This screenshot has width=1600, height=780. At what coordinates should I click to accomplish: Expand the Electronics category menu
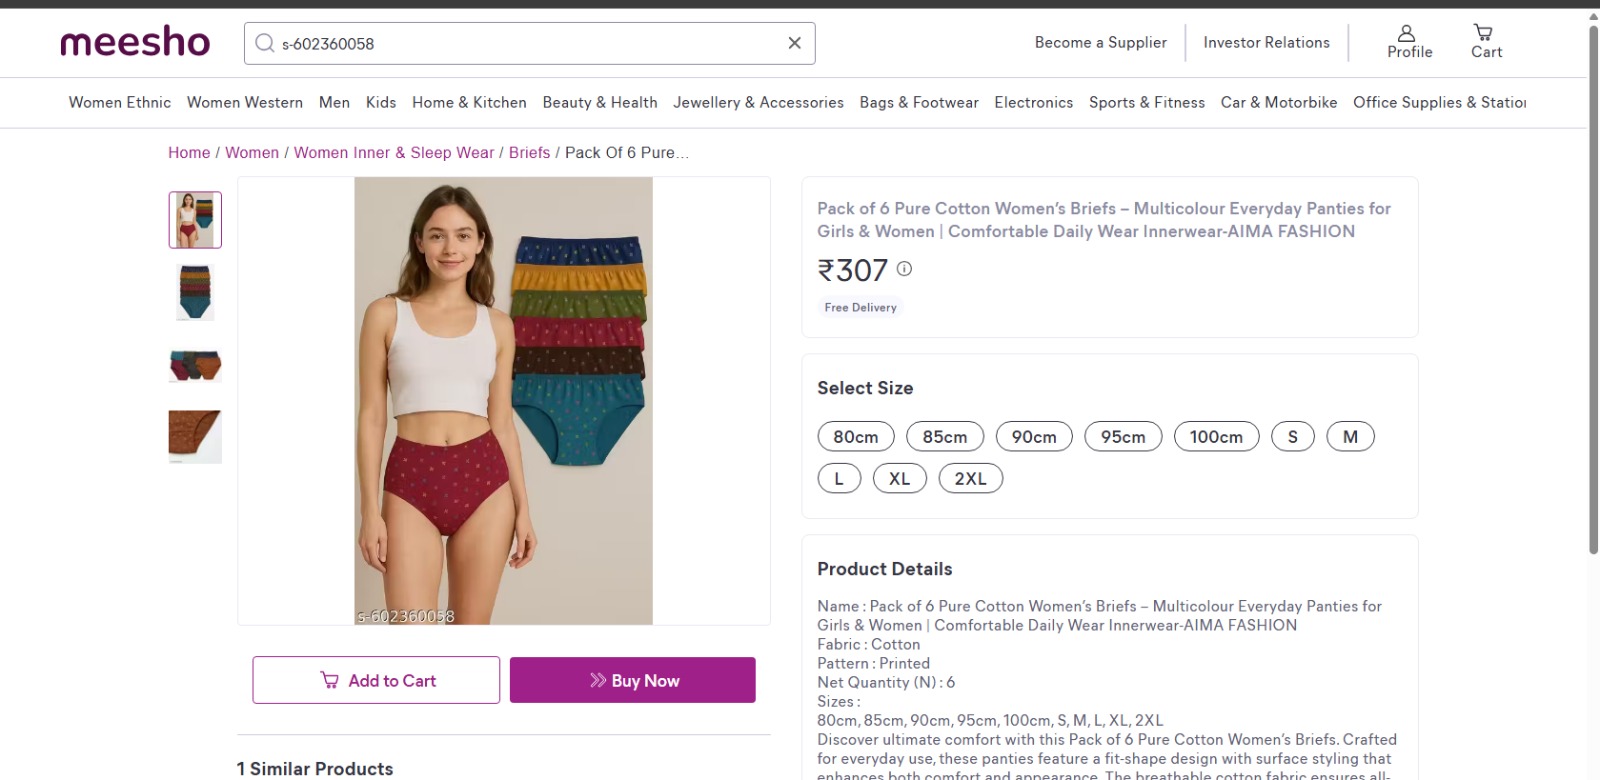(1033, 102)
